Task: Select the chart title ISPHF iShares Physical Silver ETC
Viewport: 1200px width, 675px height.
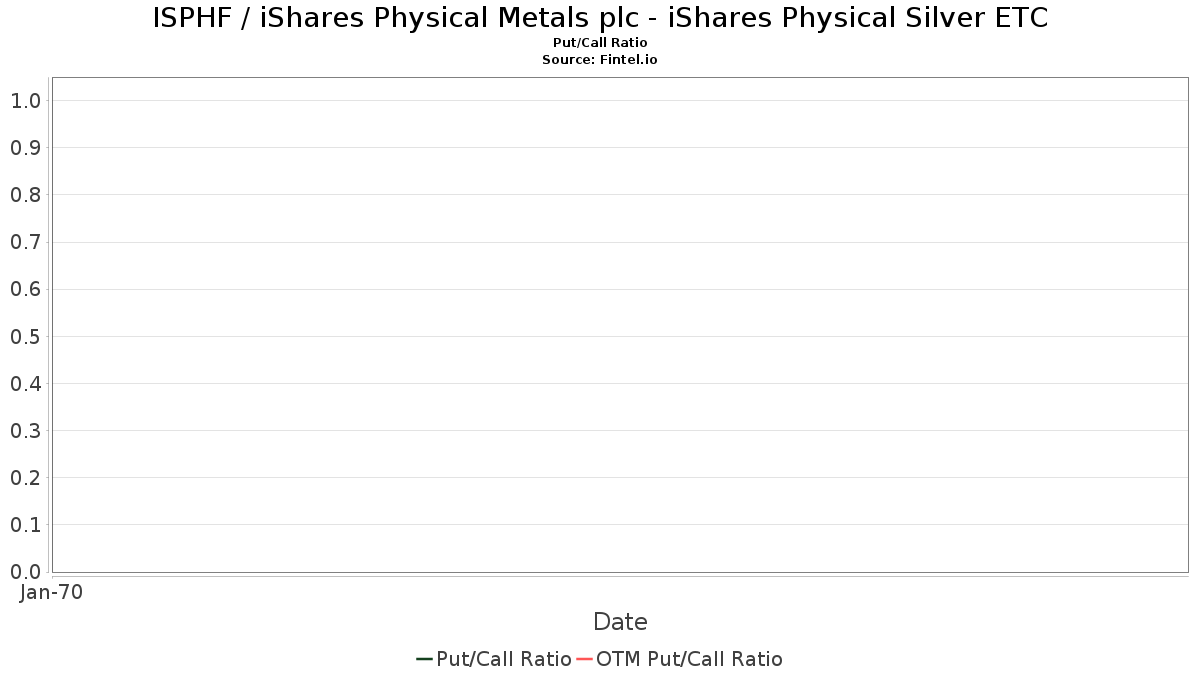Action: (600, 18)
